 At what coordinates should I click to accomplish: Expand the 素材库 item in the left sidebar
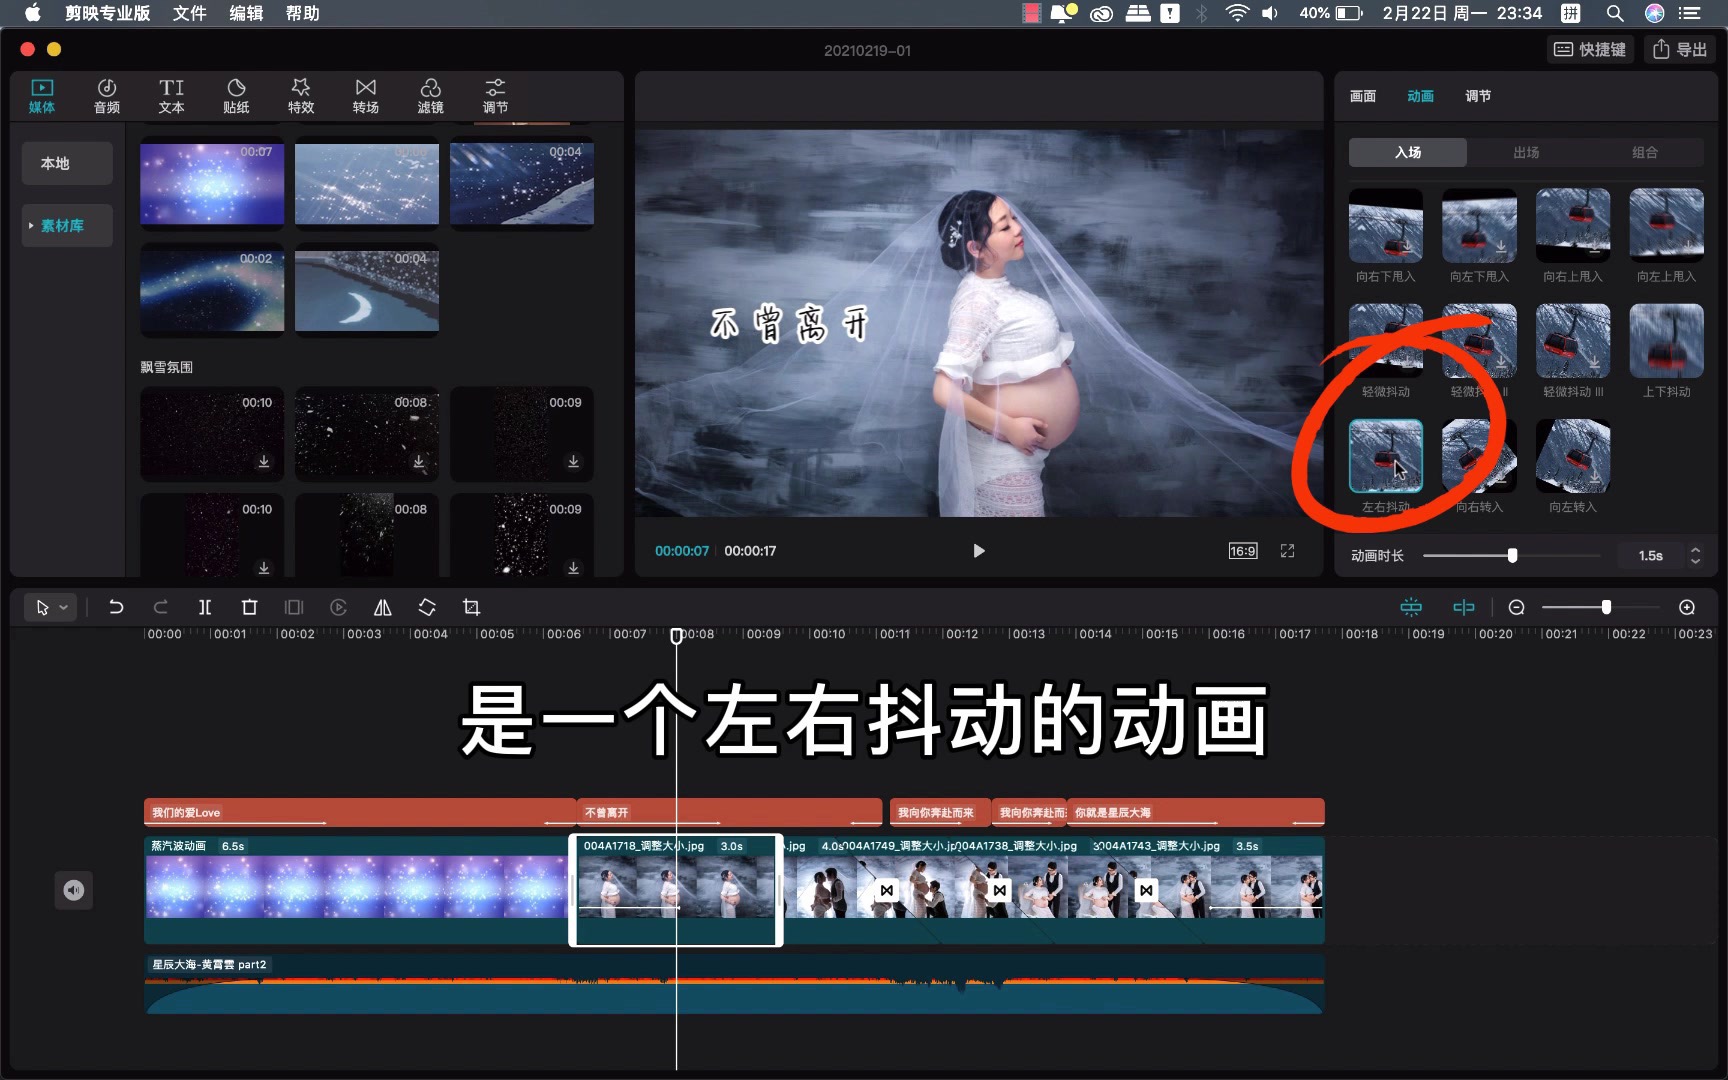pyautogui.click(x=31, y=225)
